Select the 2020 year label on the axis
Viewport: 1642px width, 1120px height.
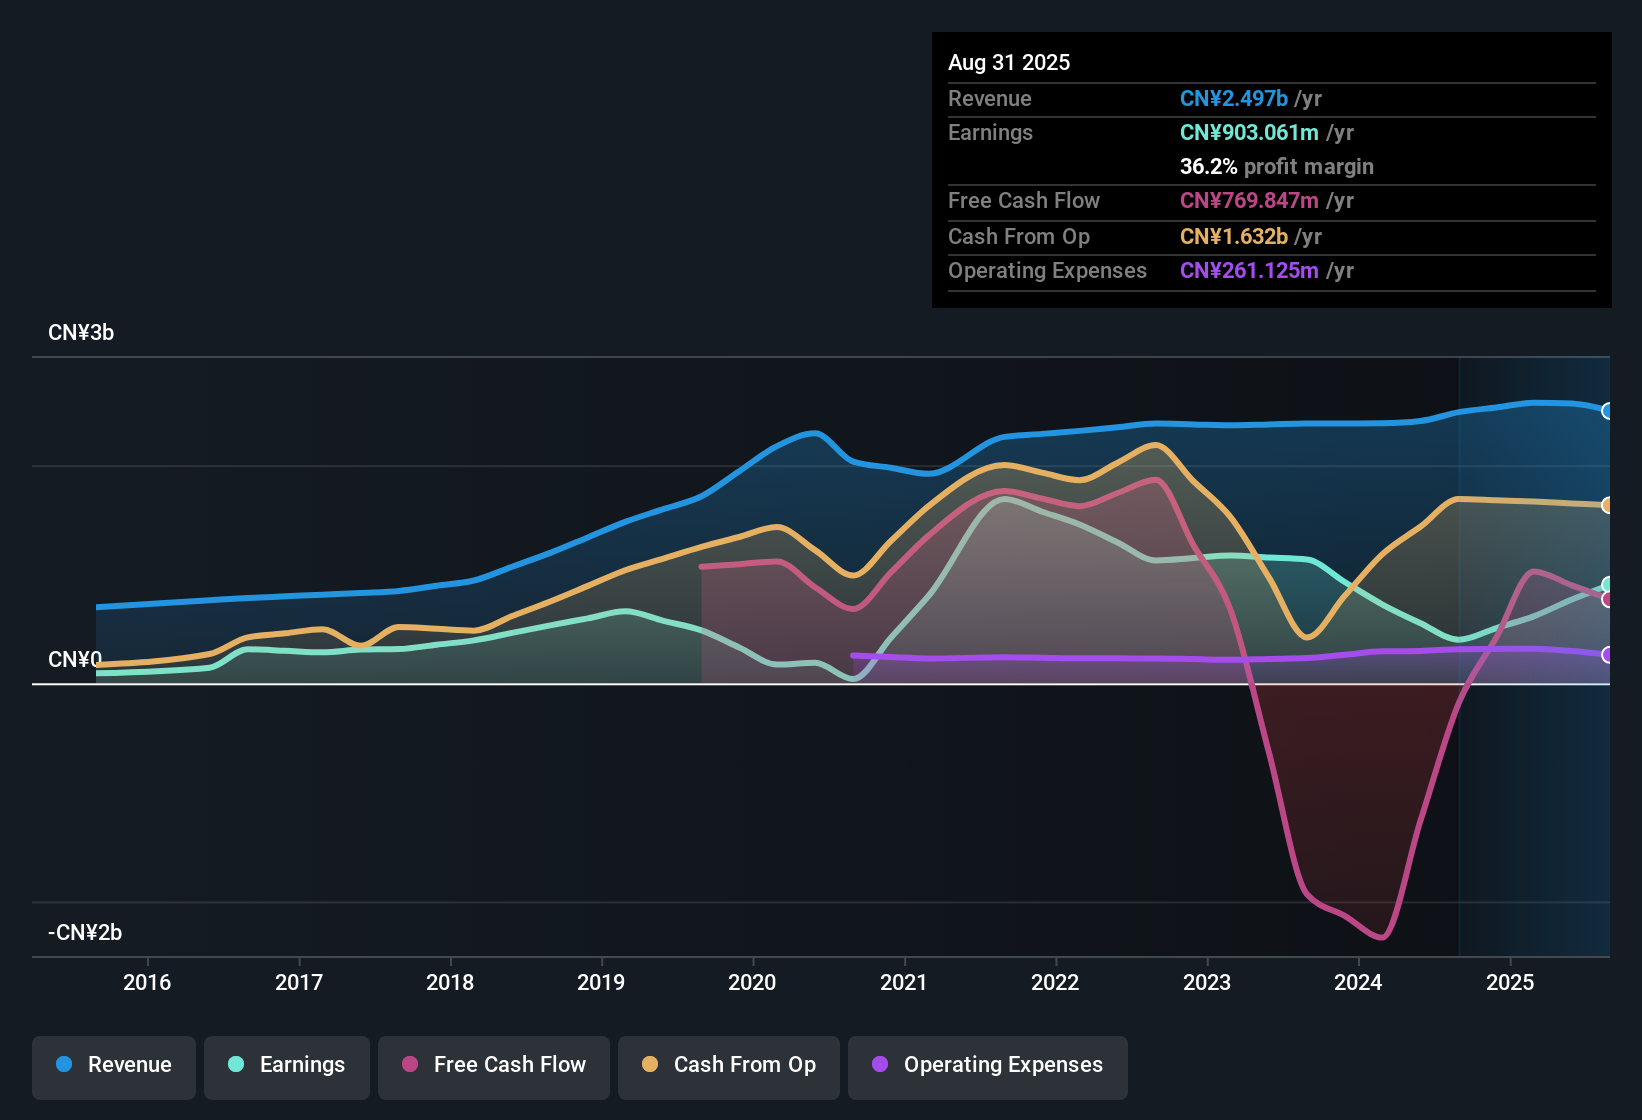(752, 983)
